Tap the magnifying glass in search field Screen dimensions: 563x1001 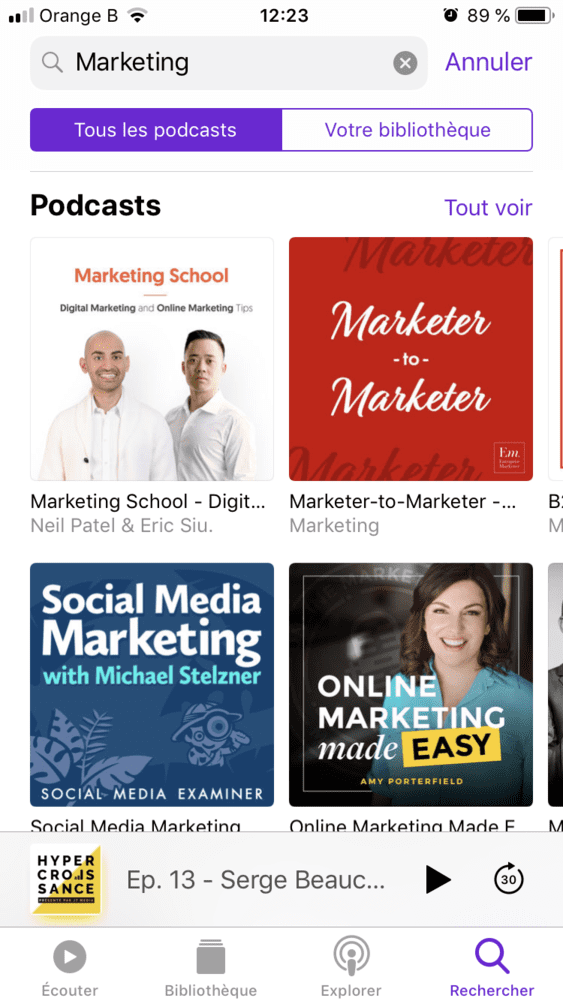point(52,63)
